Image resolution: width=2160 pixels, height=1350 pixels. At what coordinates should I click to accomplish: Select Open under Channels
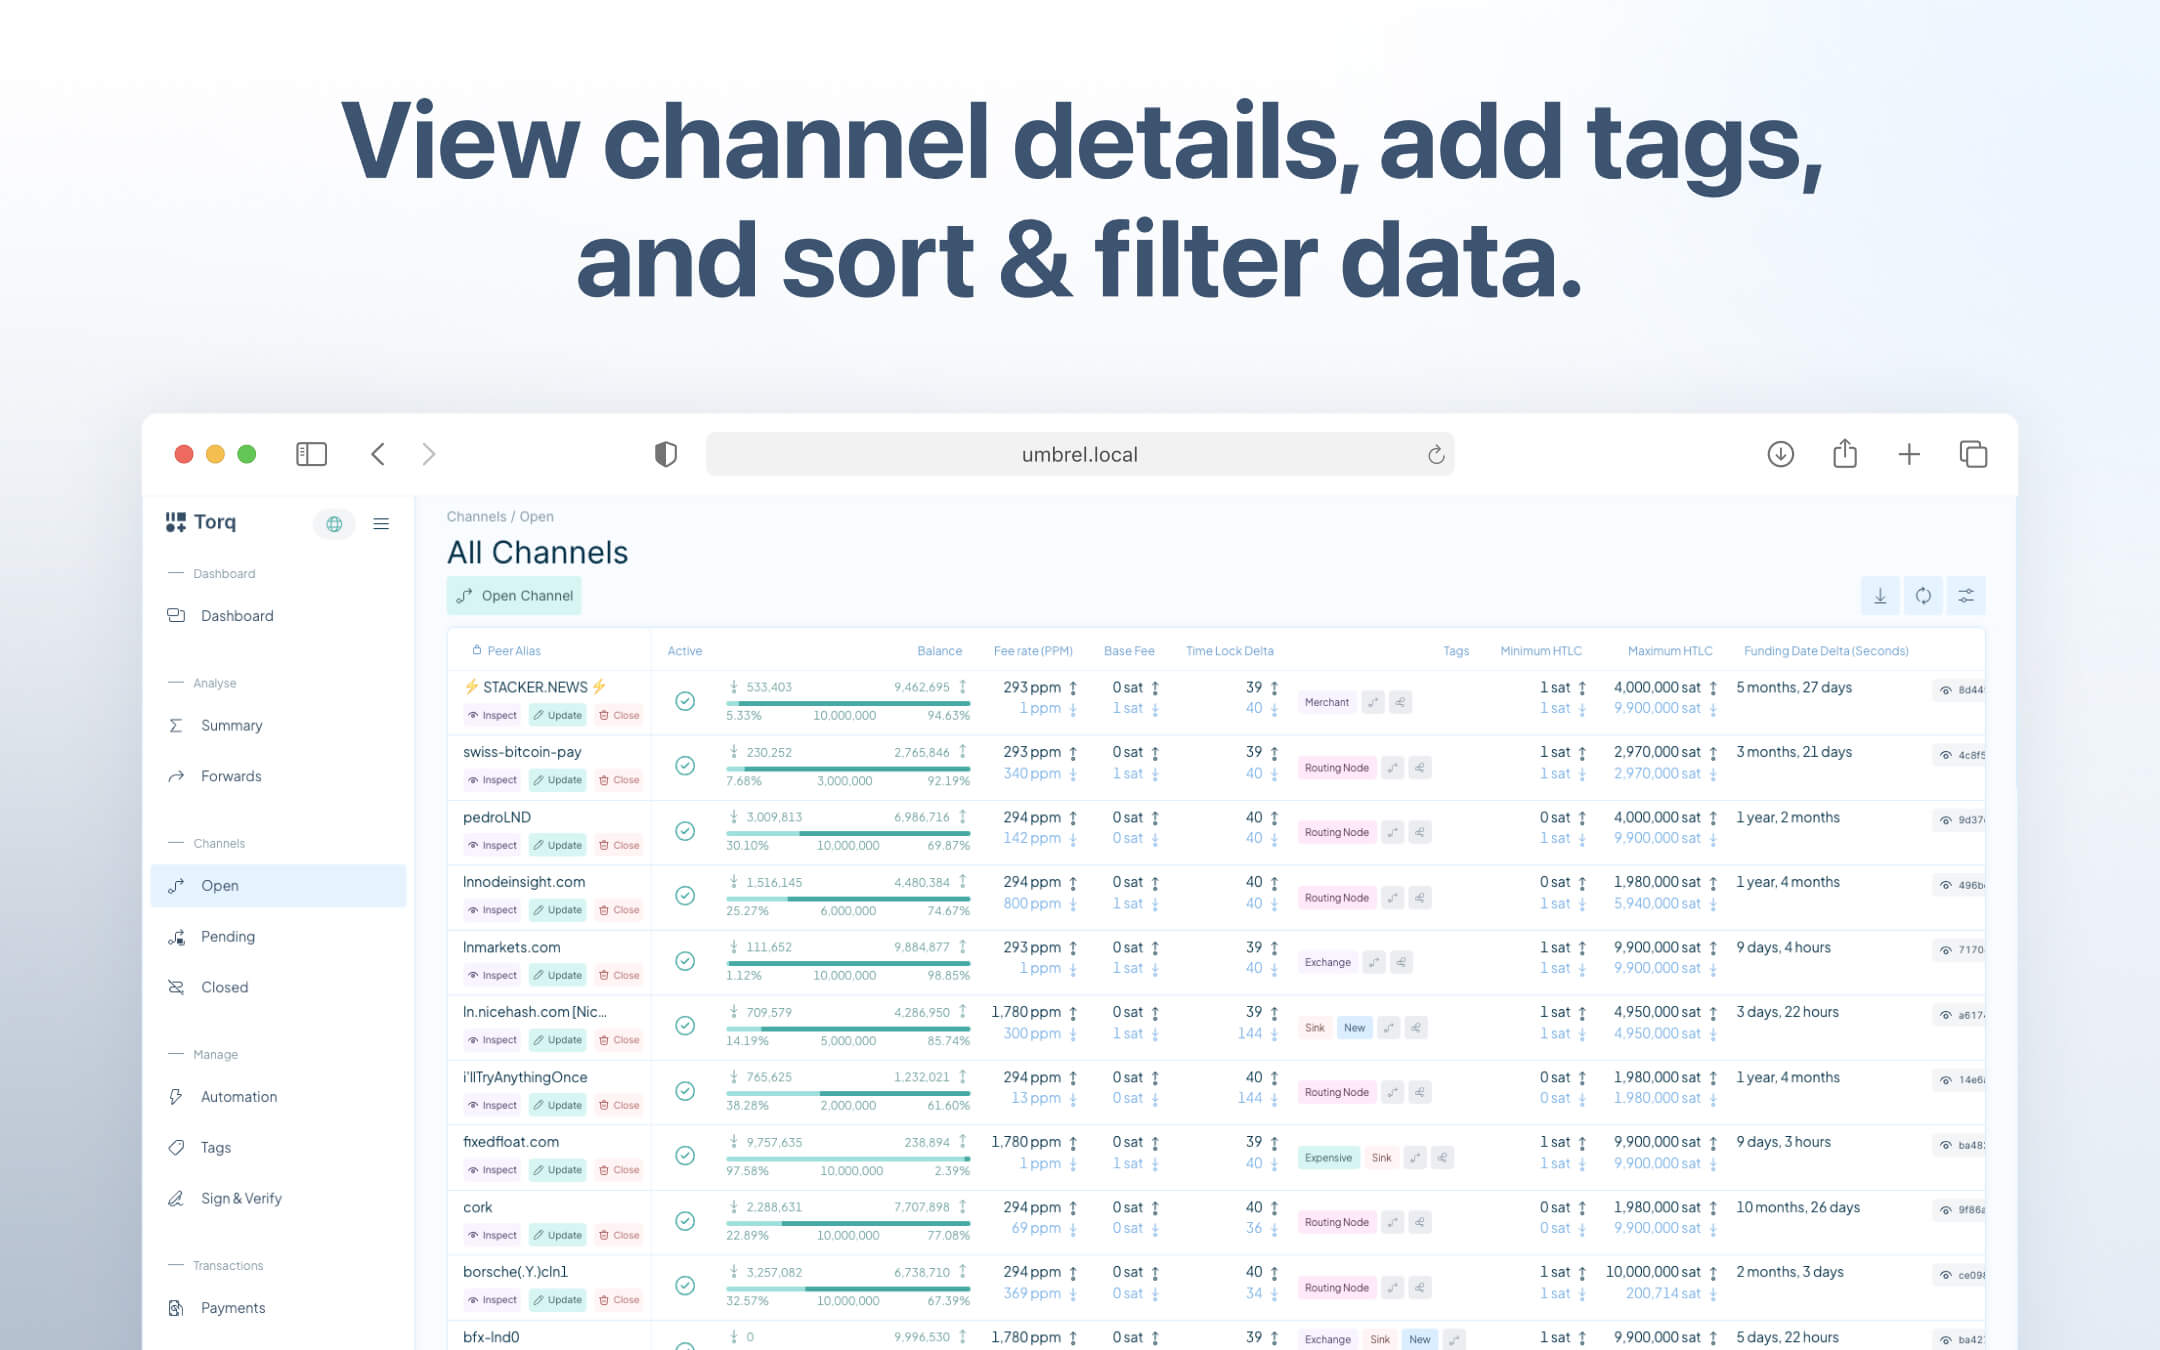tap(278, 886)
